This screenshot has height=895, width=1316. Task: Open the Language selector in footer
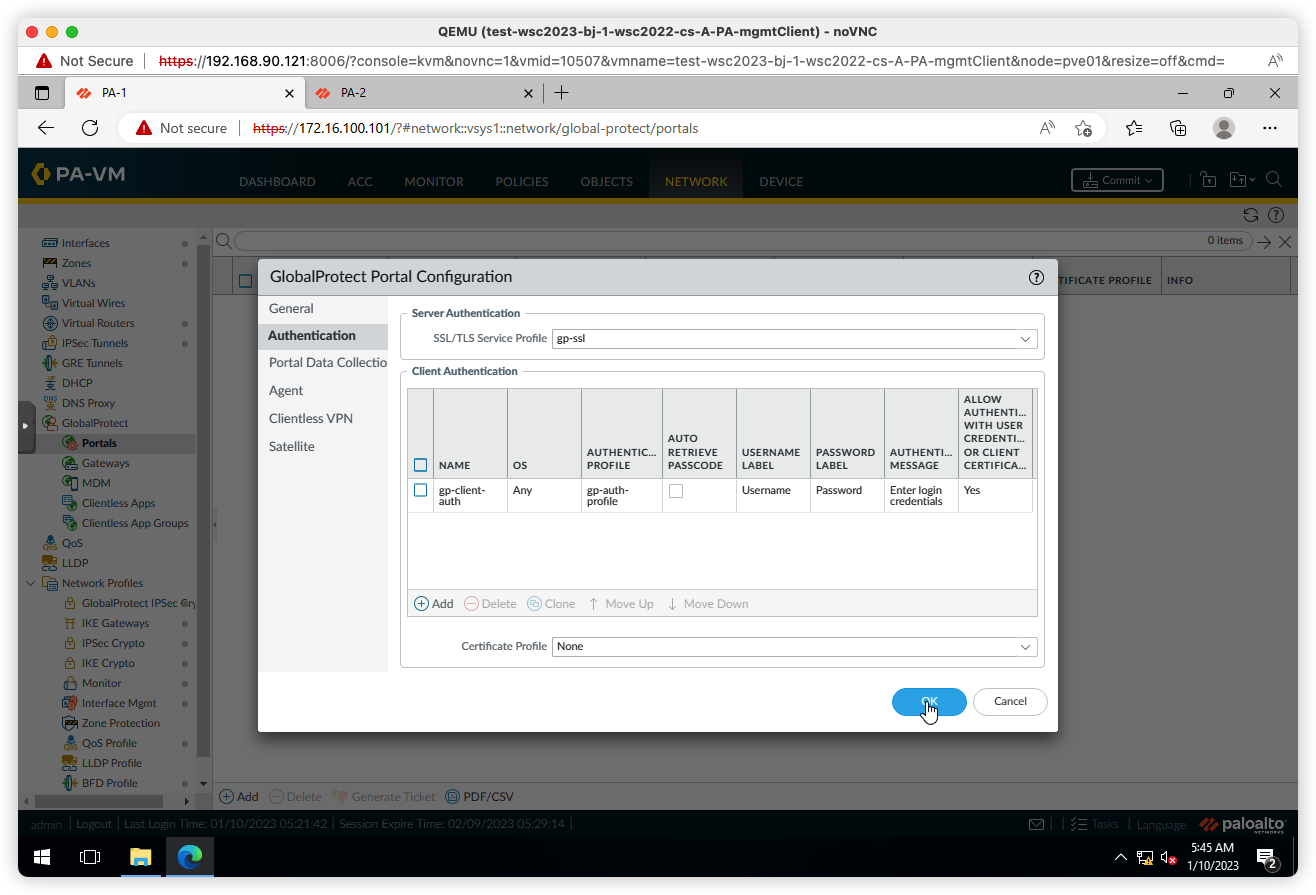click(1161, 825)
